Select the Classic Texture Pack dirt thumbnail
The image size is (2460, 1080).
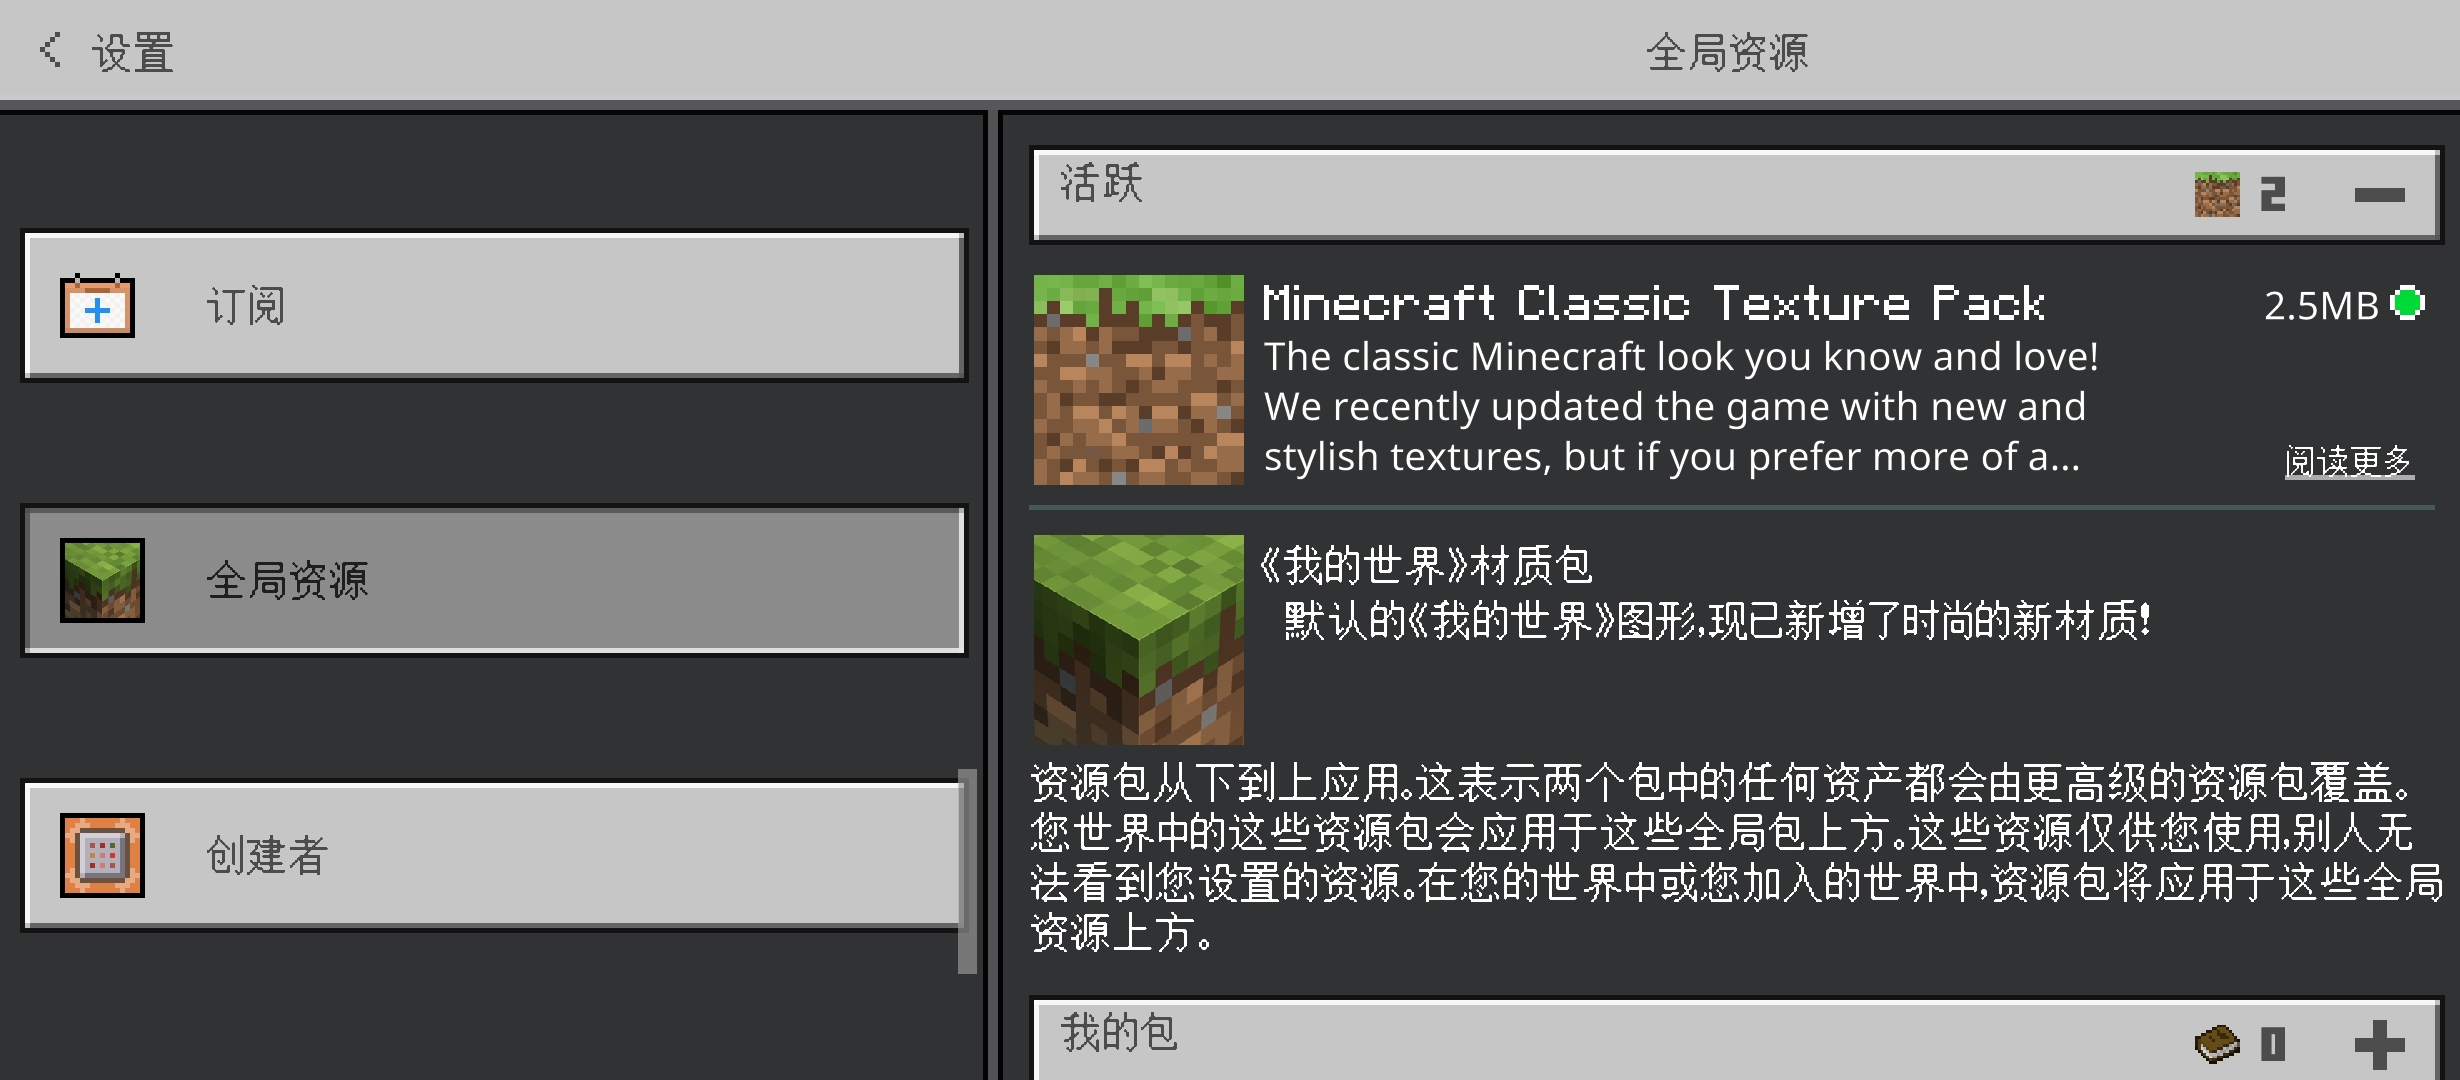[1138, 380]
